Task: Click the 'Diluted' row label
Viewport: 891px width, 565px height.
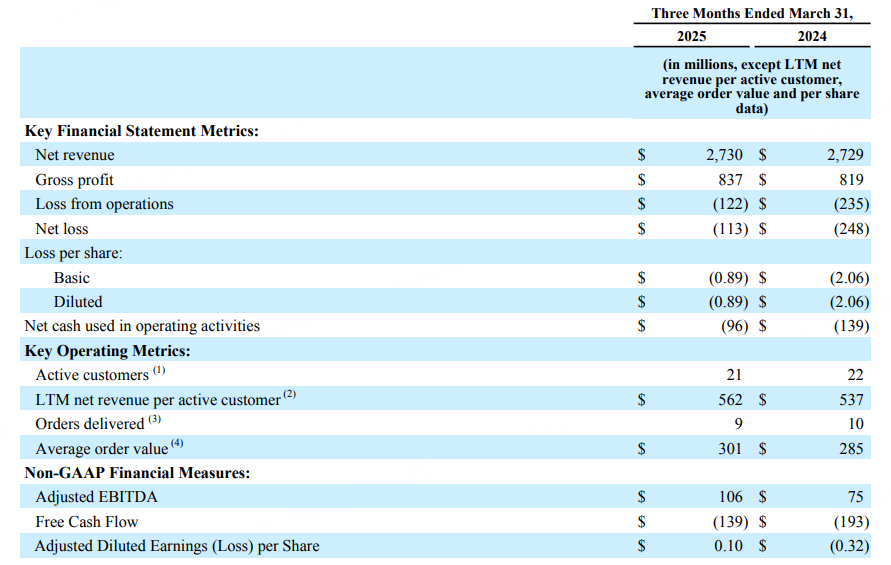Action: click(x=78, y=301)
